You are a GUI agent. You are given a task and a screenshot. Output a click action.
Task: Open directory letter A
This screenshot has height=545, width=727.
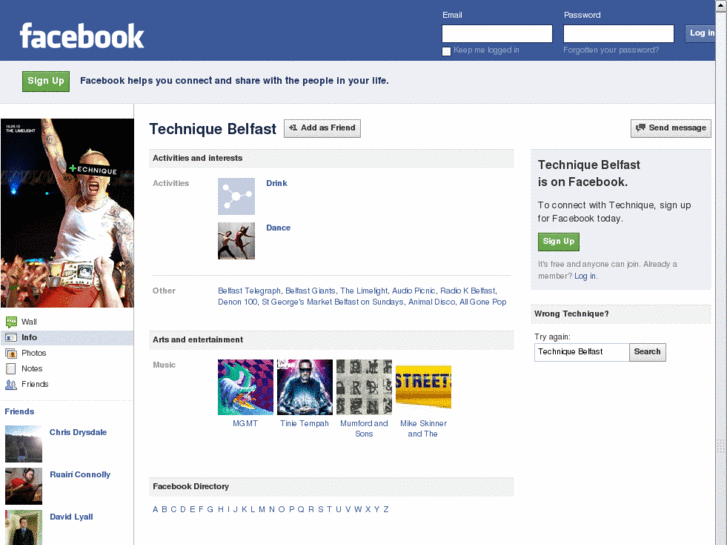pos(155,509)
